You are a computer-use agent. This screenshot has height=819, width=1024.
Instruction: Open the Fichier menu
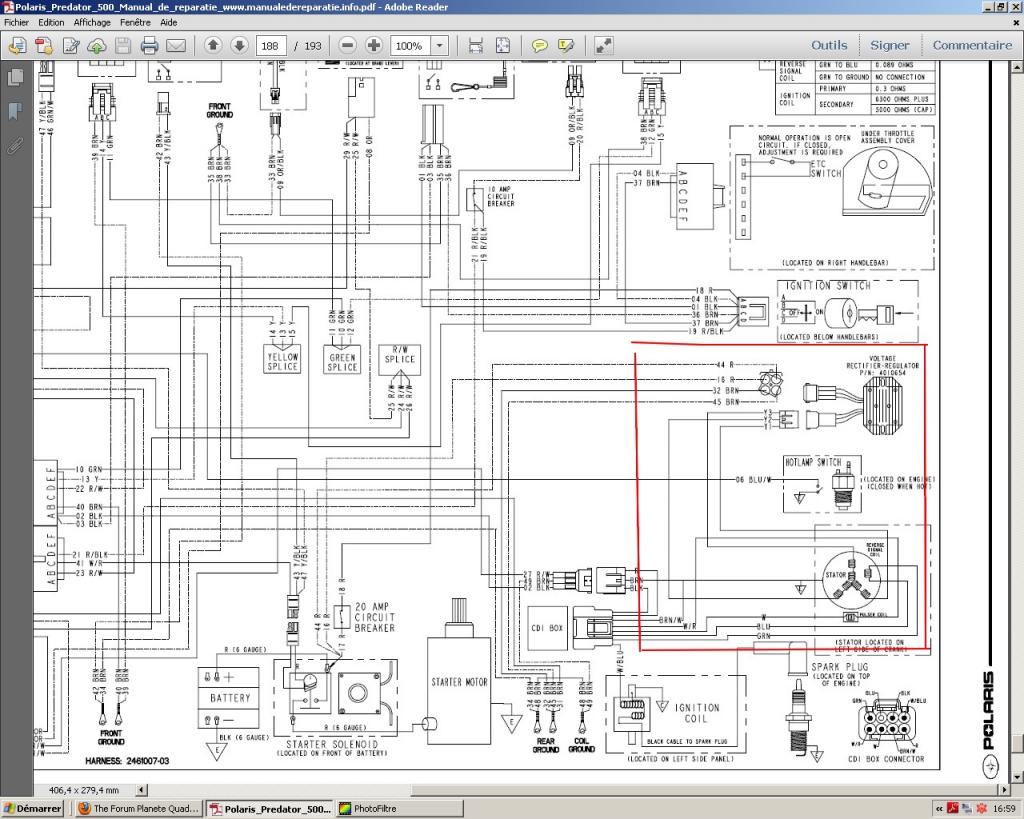pyautogui.click(x=16, y=22)
